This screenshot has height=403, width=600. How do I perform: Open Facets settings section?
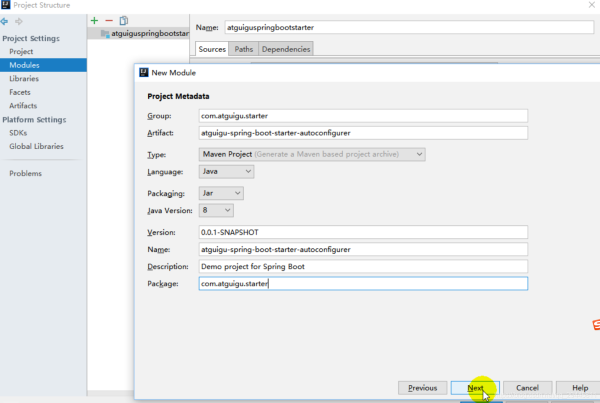20,92
